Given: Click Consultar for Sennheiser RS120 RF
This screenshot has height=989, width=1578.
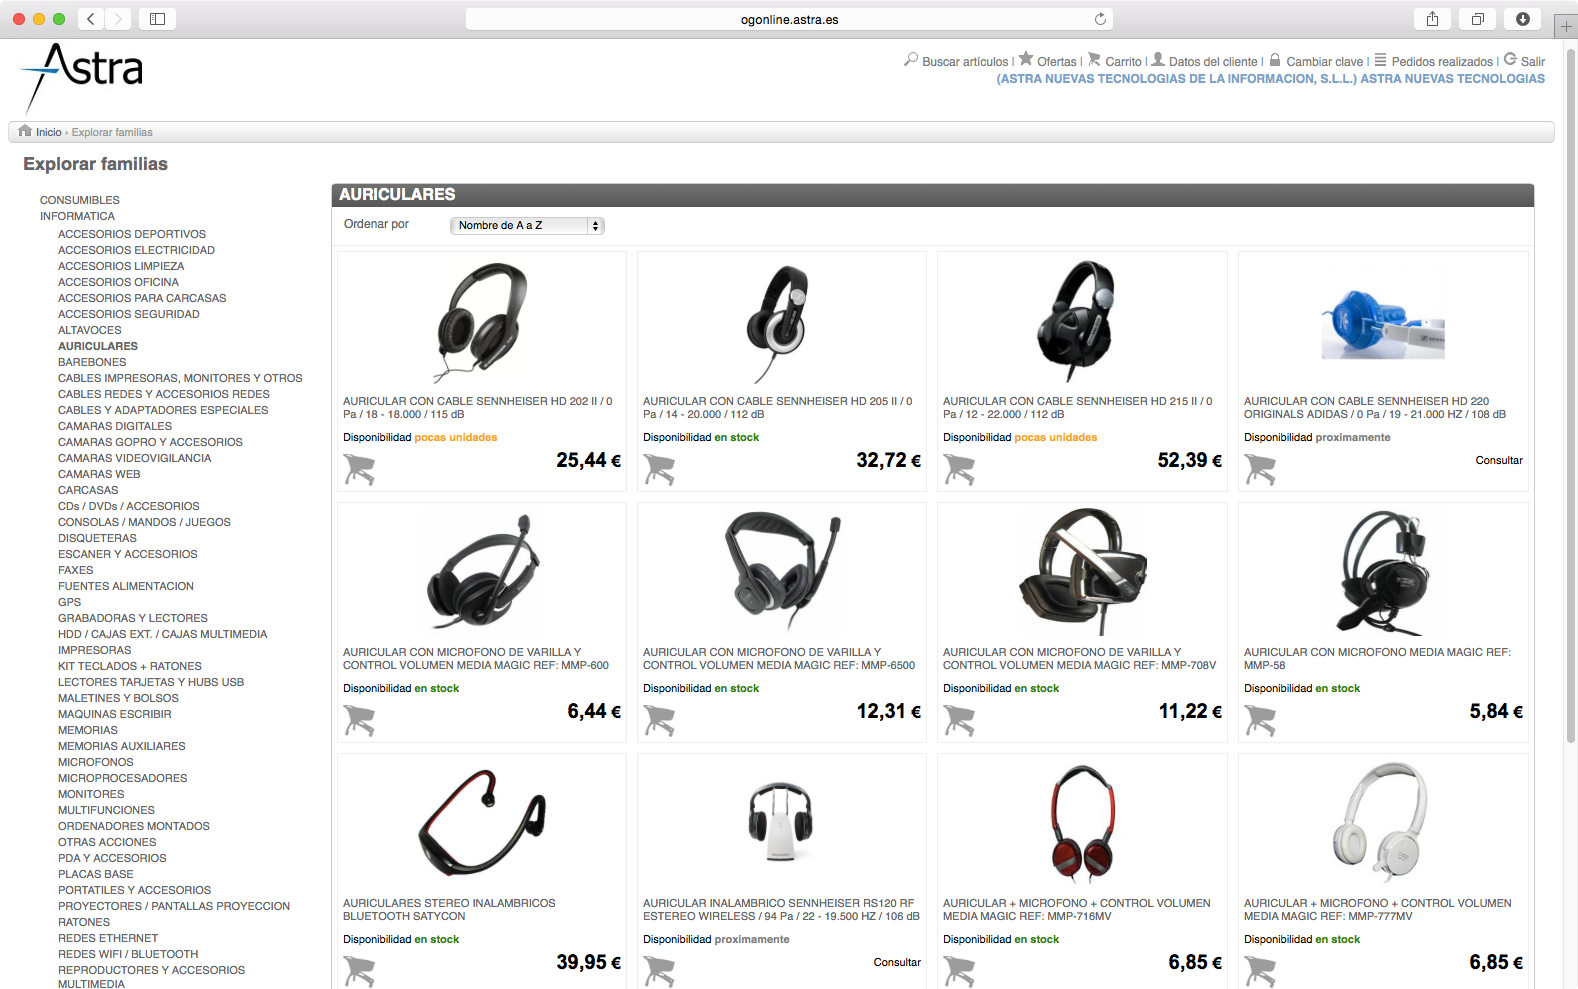Looking at the screenshot, I should [897, 962].
